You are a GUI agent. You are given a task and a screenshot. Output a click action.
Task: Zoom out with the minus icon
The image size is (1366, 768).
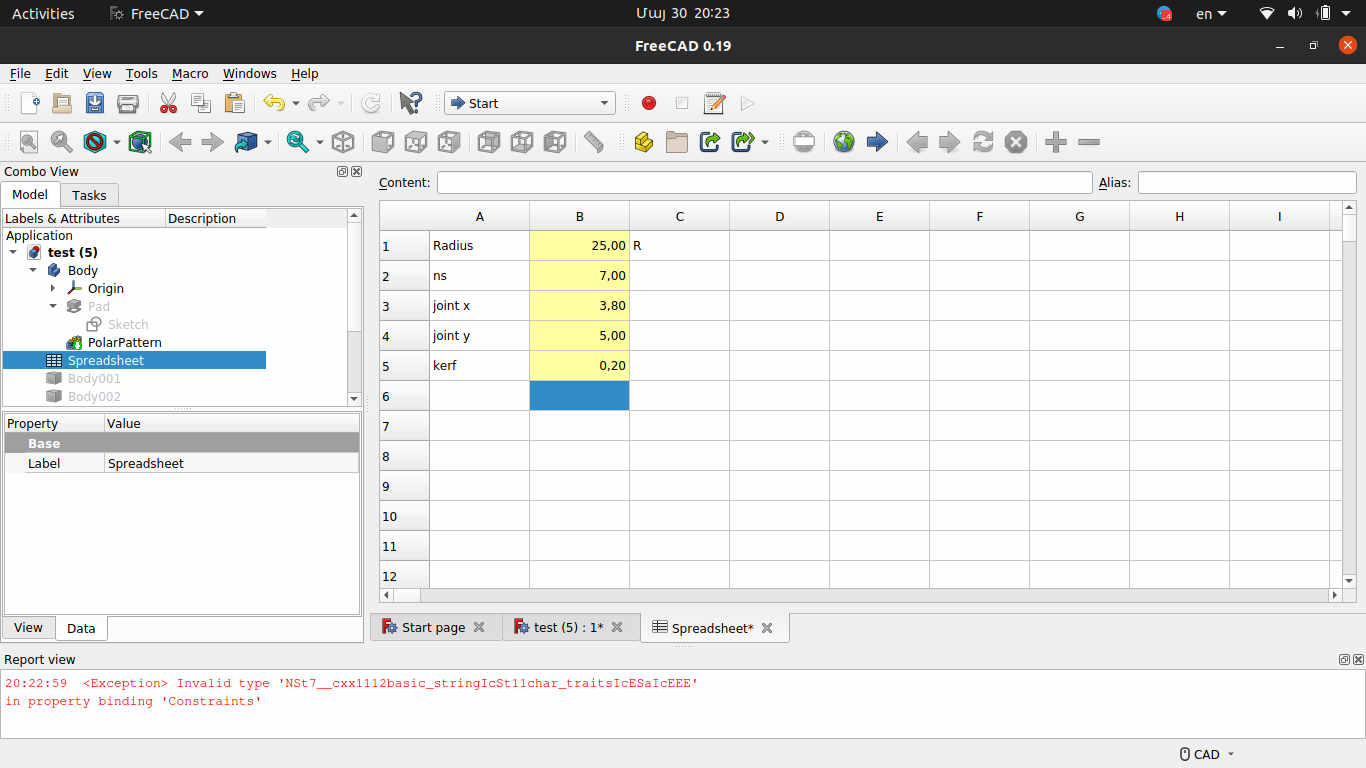[x=1089, y=142]
